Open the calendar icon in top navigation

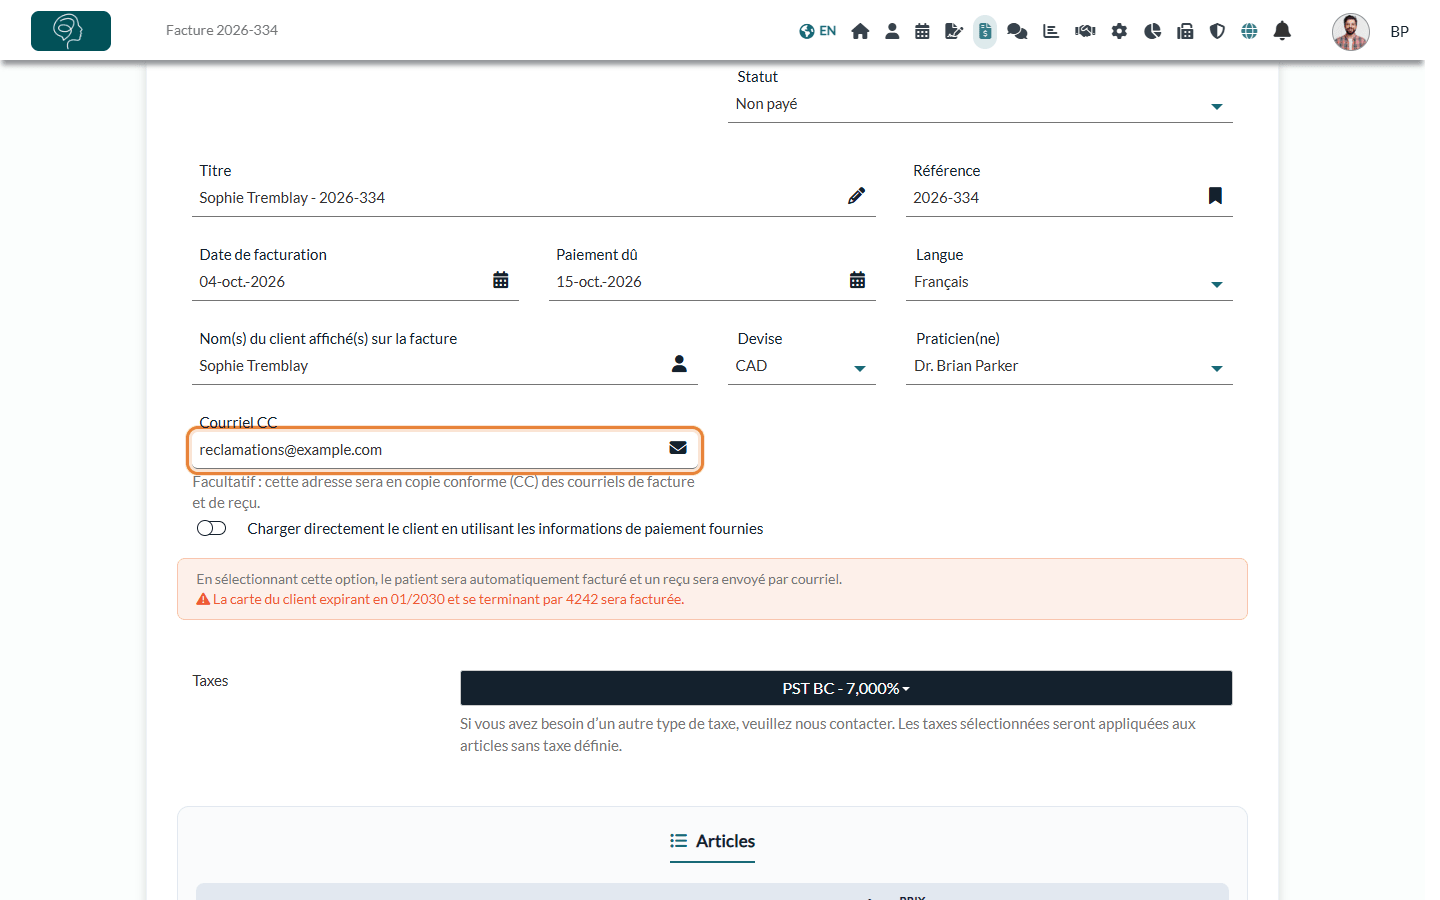pyautogui.click(x=922, y=31)
